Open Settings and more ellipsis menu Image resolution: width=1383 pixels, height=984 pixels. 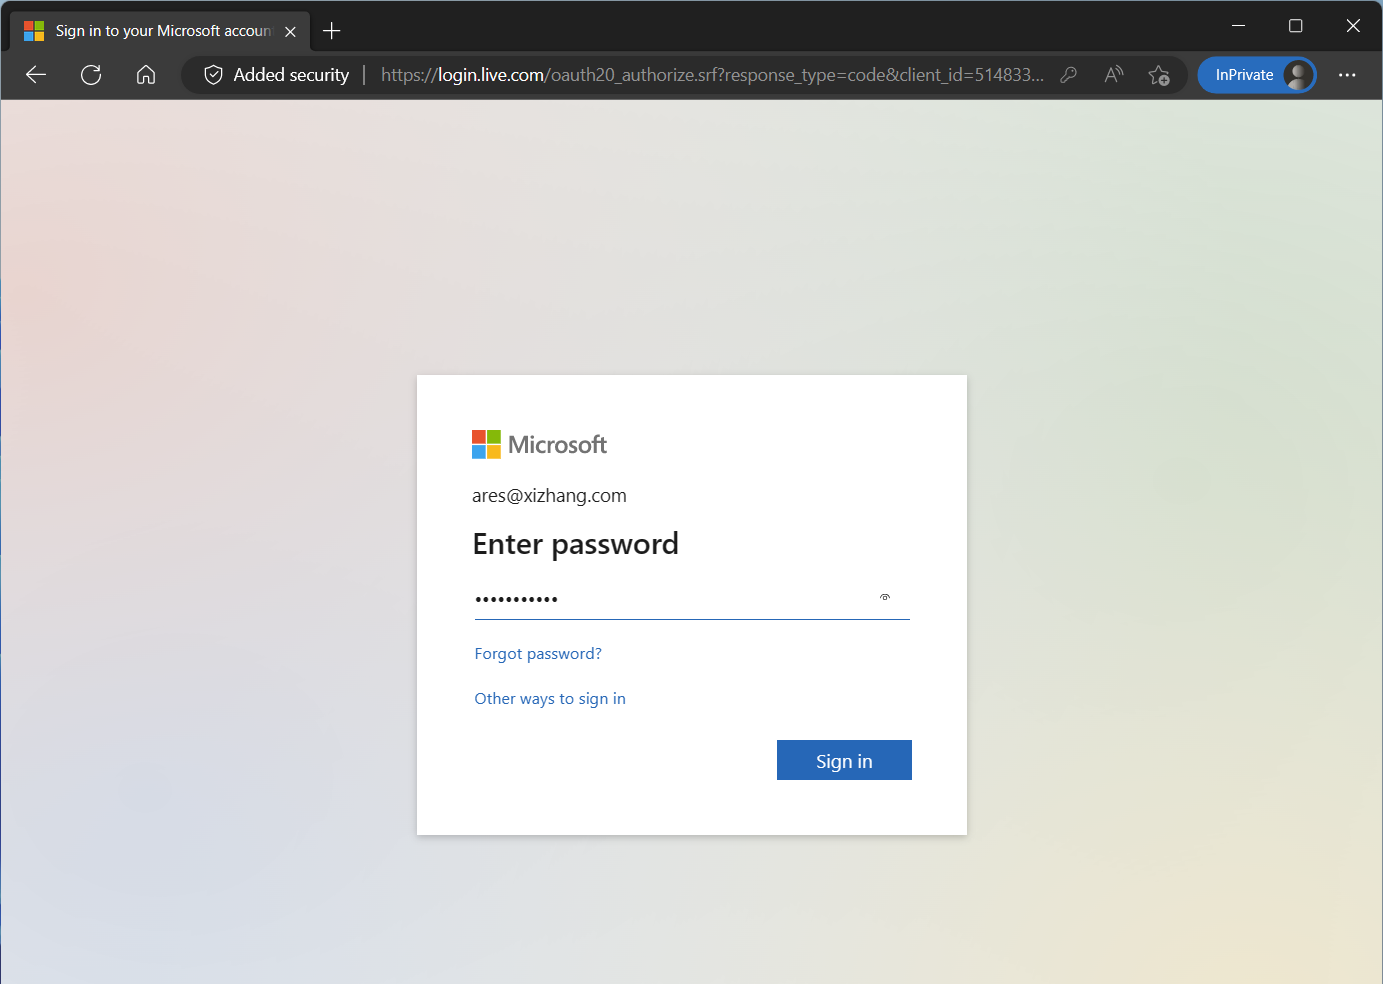pos(1347,75)
